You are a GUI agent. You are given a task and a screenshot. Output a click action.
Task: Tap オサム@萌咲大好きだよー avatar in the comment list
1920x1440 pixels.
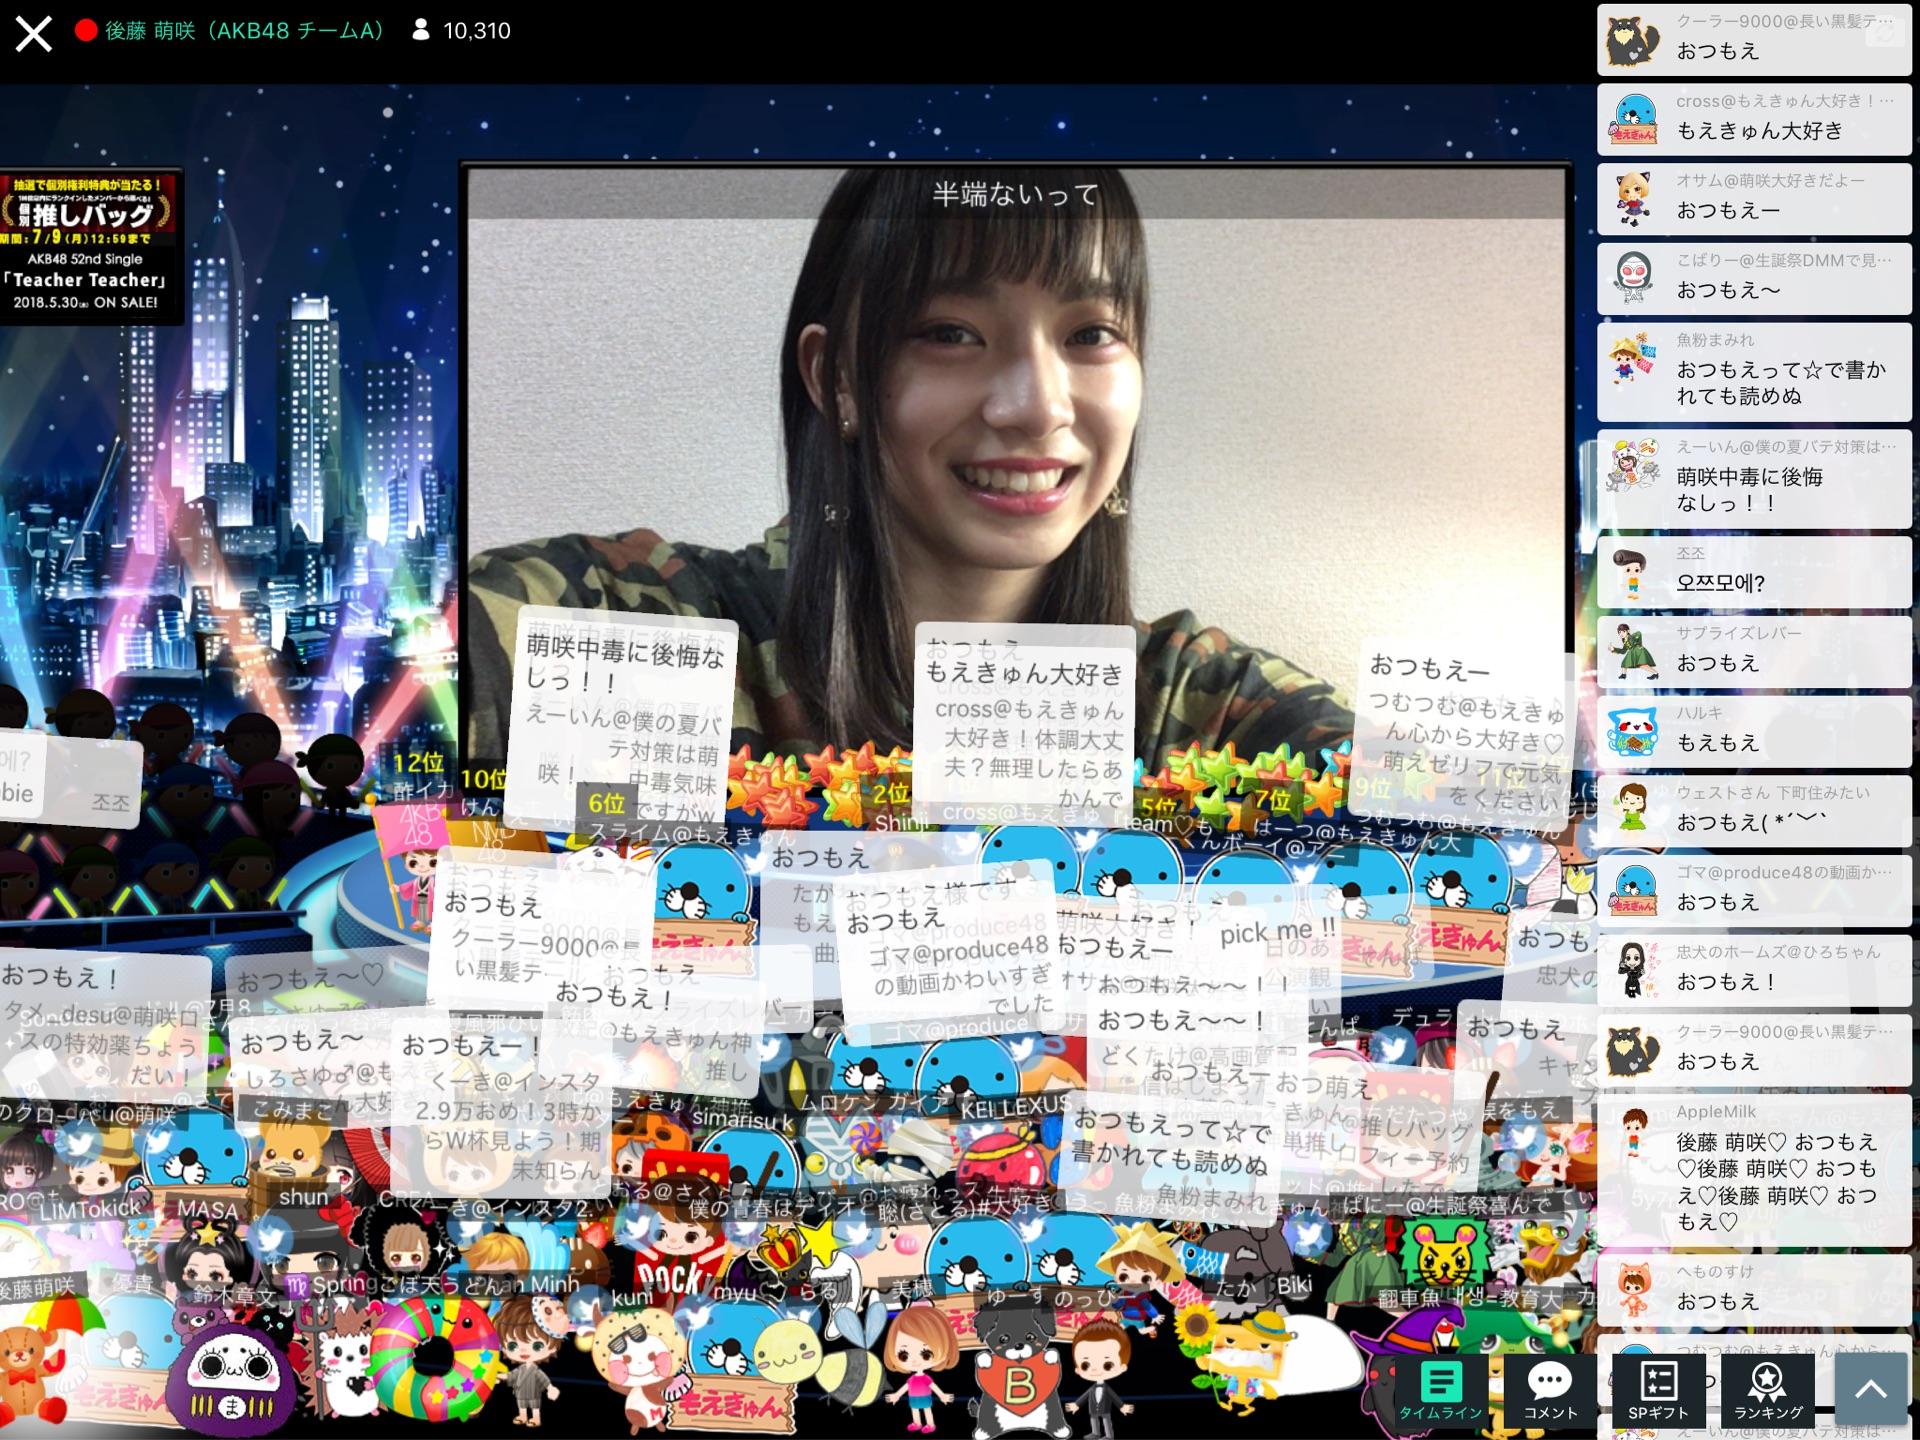[x=1633, y=198]
